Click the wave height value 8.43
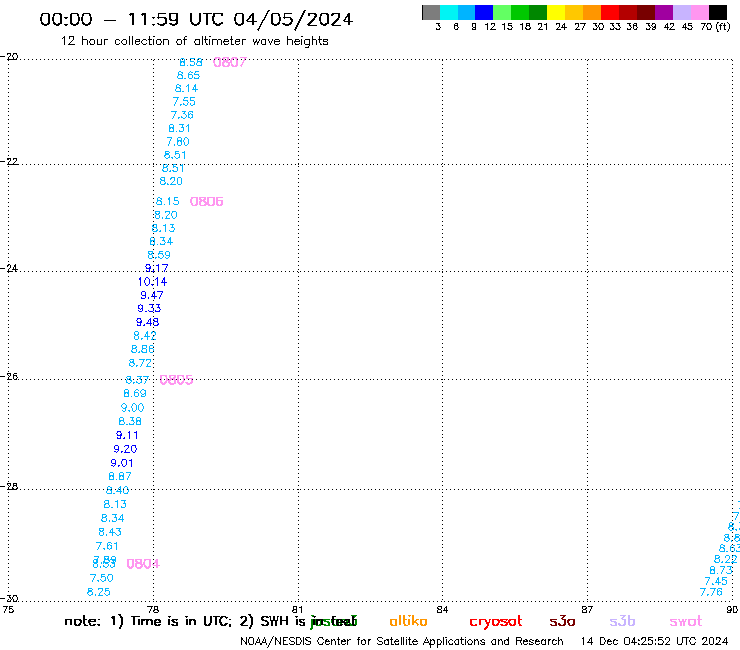 110,532
